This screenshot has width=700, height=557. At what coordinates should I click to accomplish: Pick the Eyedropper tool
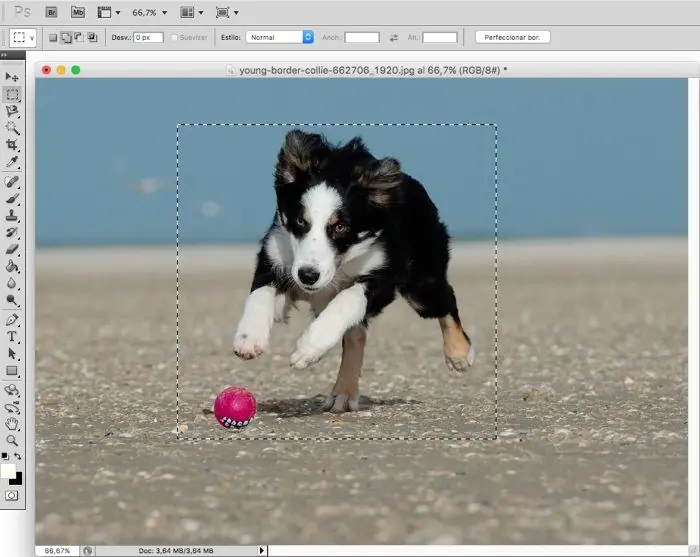point(12,162)
